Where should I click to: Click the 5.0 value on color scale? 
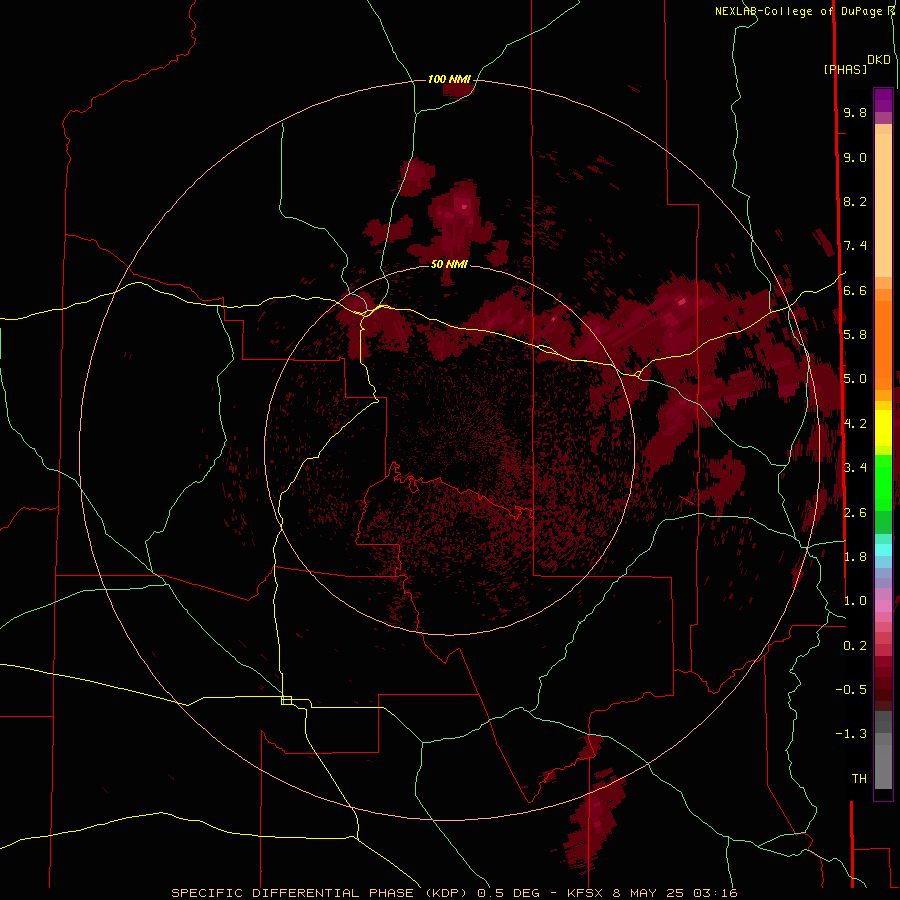855,379
